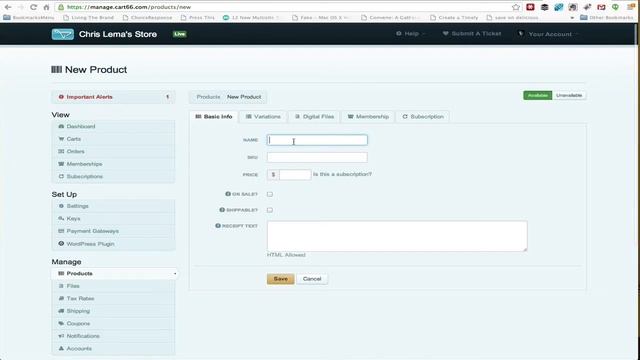Set product status to Unavailable
Screen dimensions: 640x360
(569, 96)
